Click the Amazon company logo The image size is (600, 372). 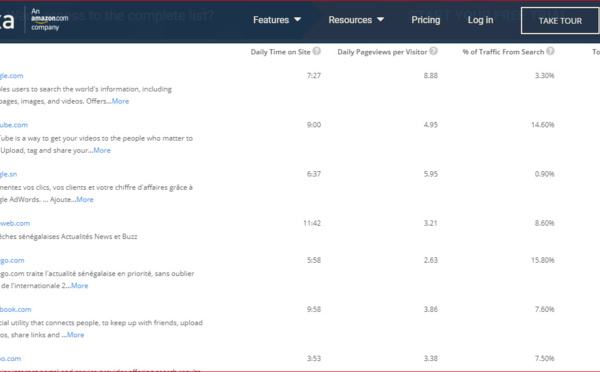(x=49, y=19)
